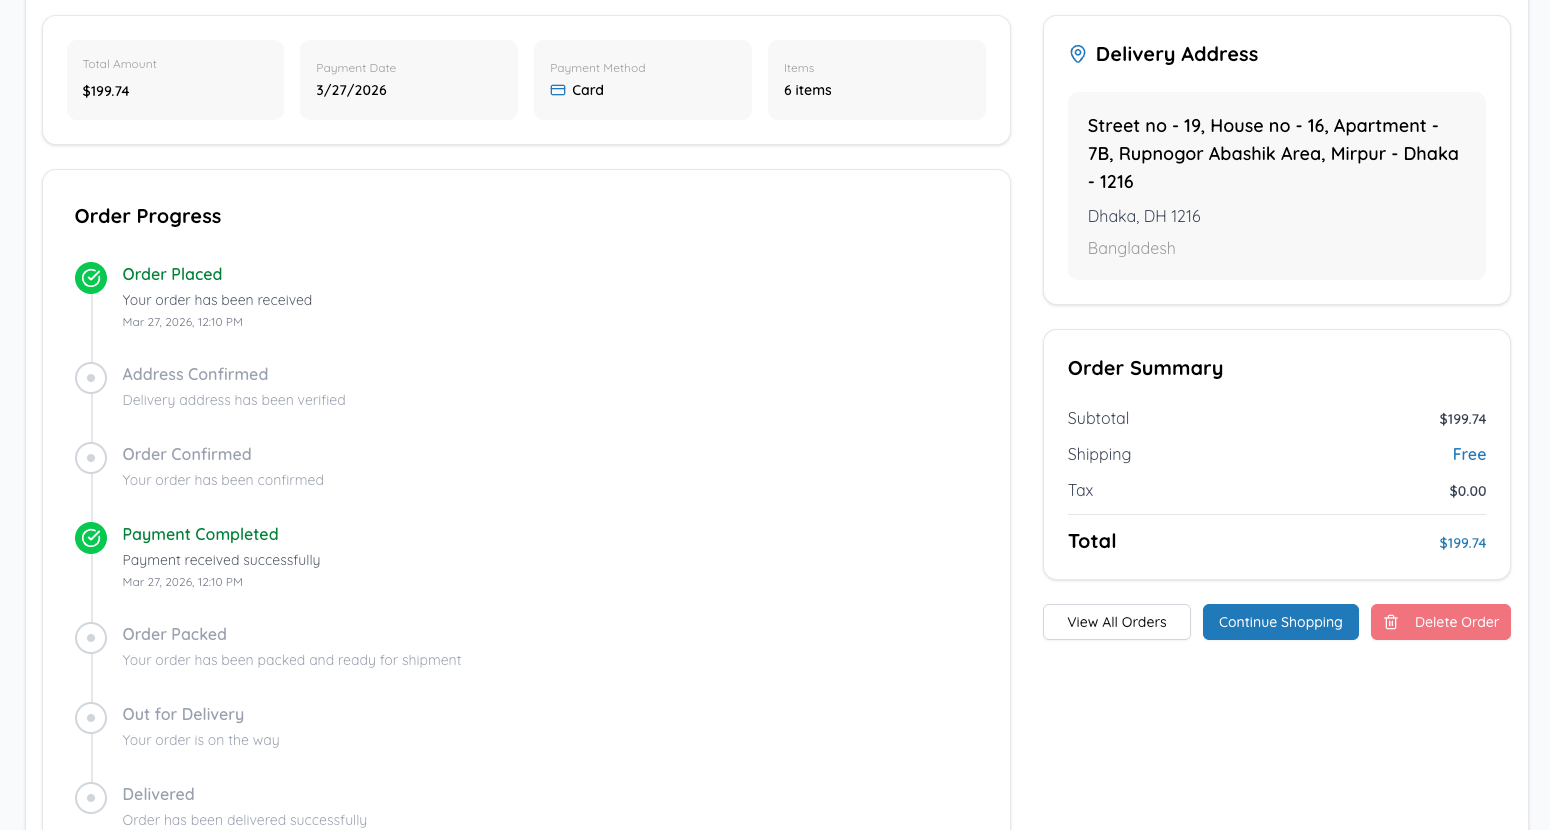Image resolution: width=1550 pixels, height=830 pixels.
Task: Click the Payment Date card showing 3/27/2026
Action: (x=408, y=80)
